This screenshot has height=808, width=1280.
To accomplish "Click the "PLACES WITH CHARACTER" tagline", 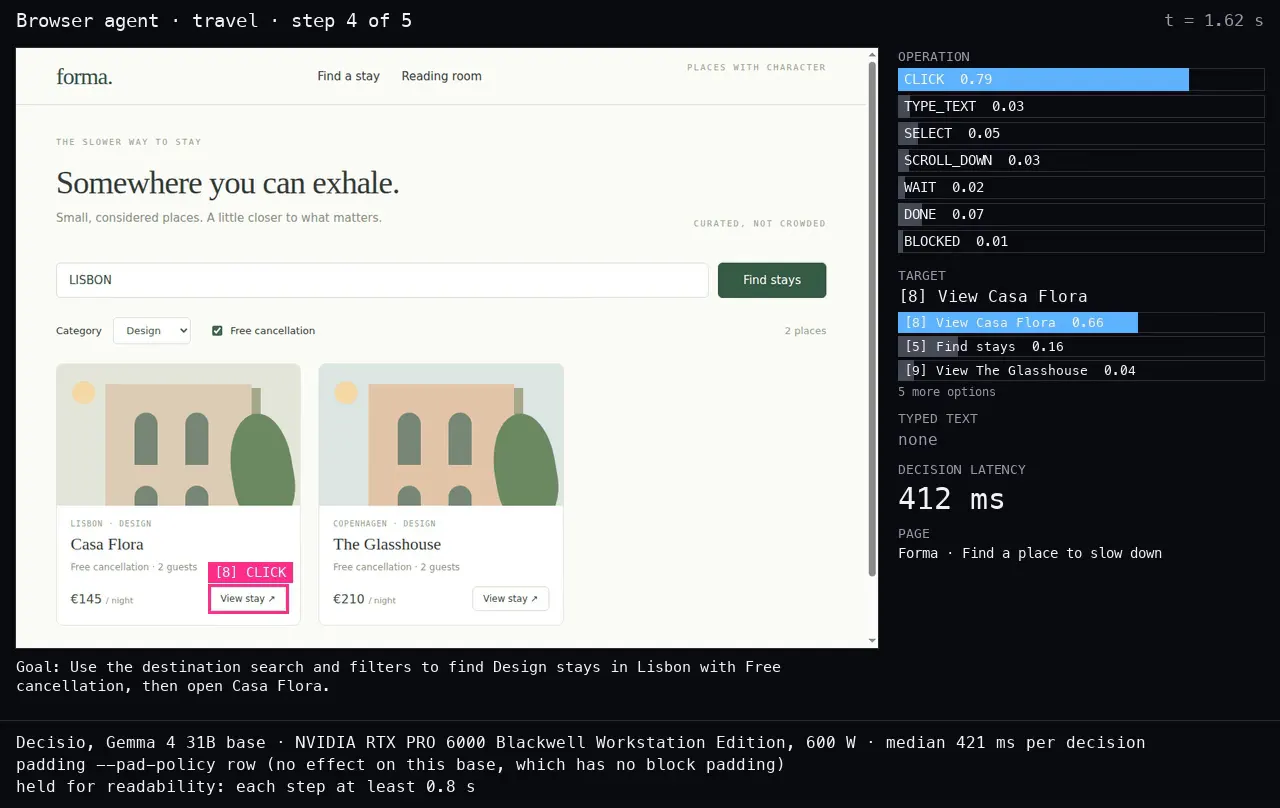I will (756, 68).
